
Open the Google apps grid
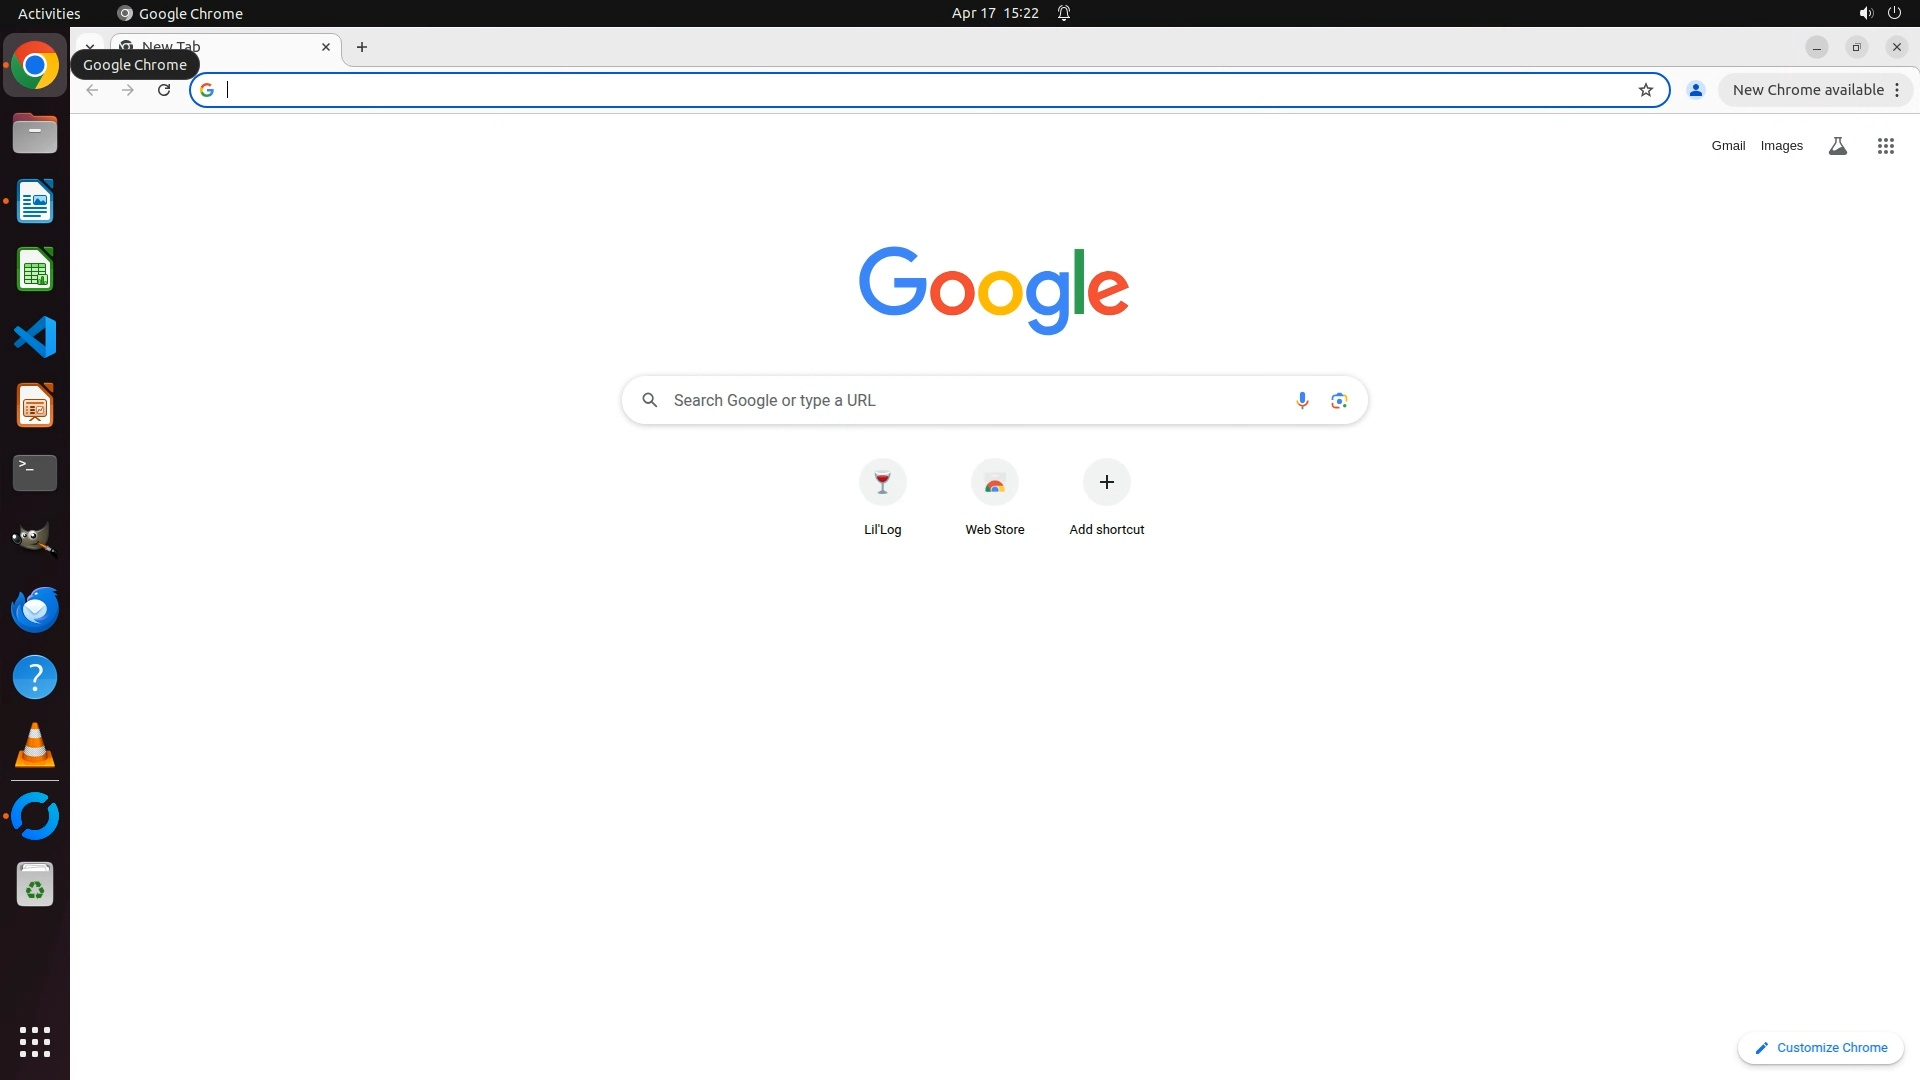1885,146
